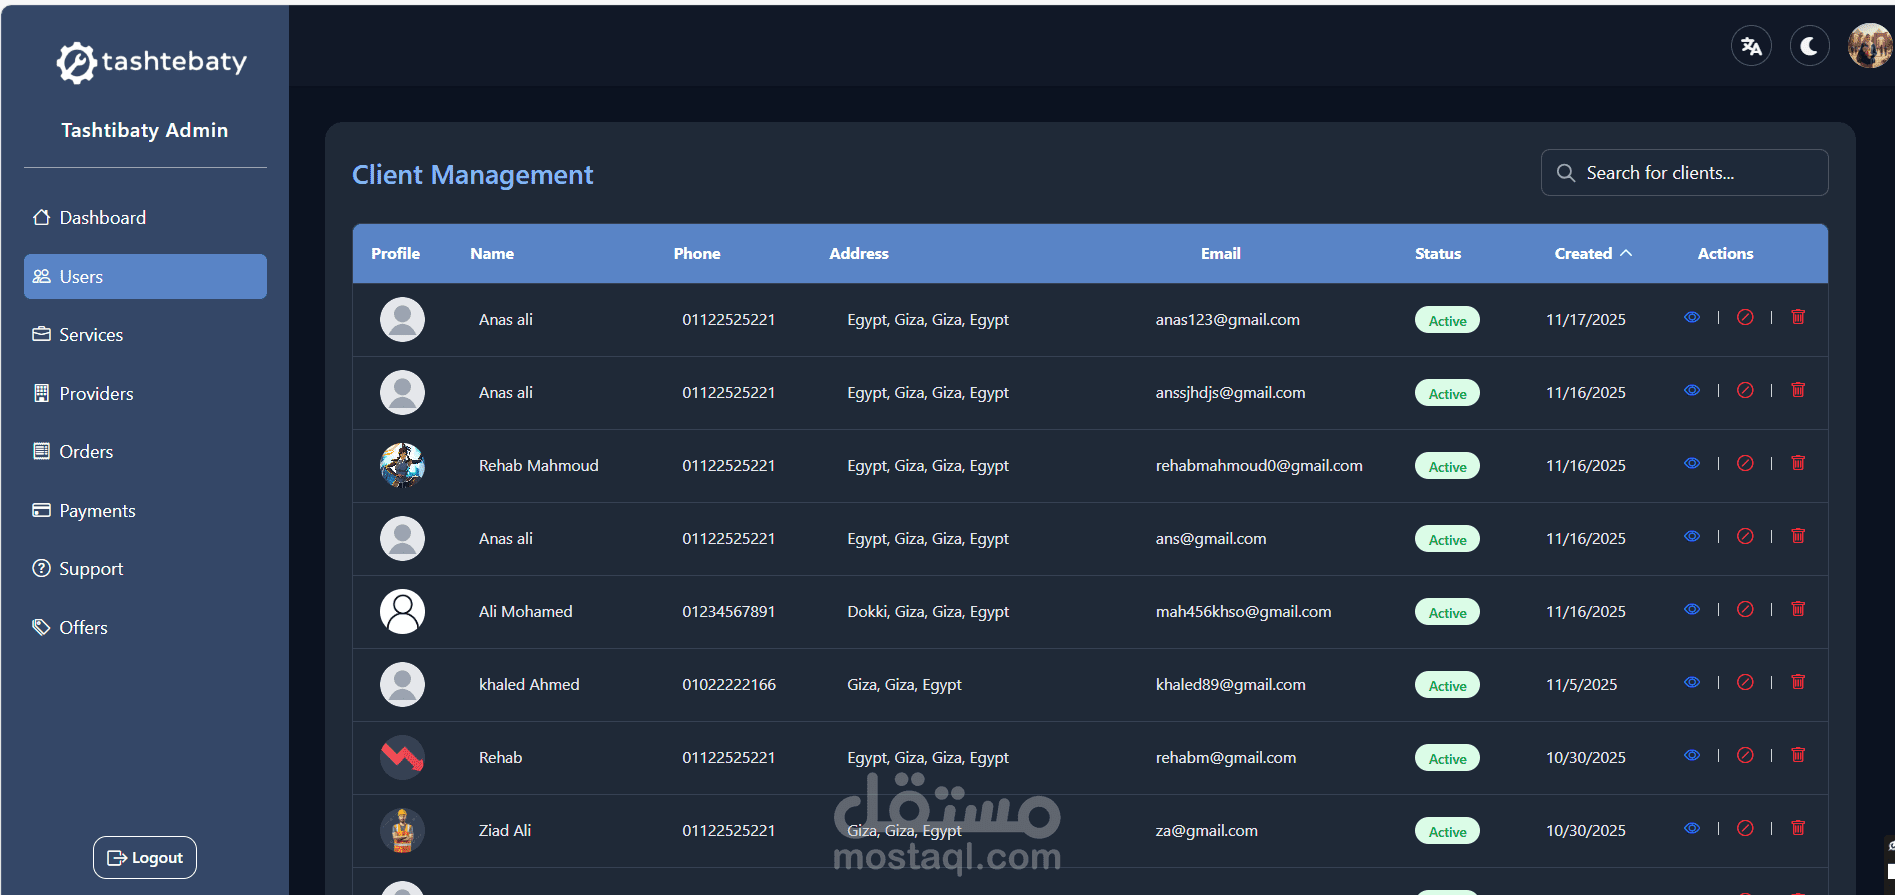Screen dimensions: 1895x895
Task: View client rehabm@gmail.com eye icon
Action: (x=1692, y=755)
